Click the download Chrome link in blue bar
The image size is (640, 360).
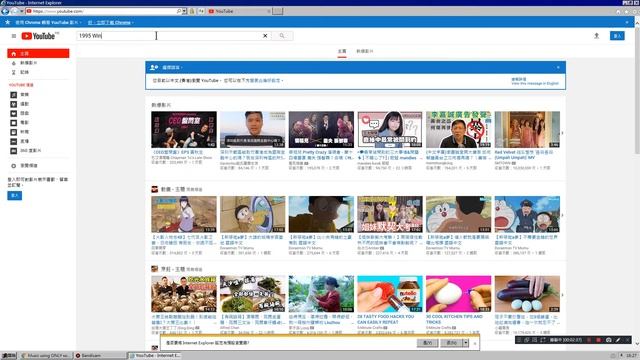(109, 22)
